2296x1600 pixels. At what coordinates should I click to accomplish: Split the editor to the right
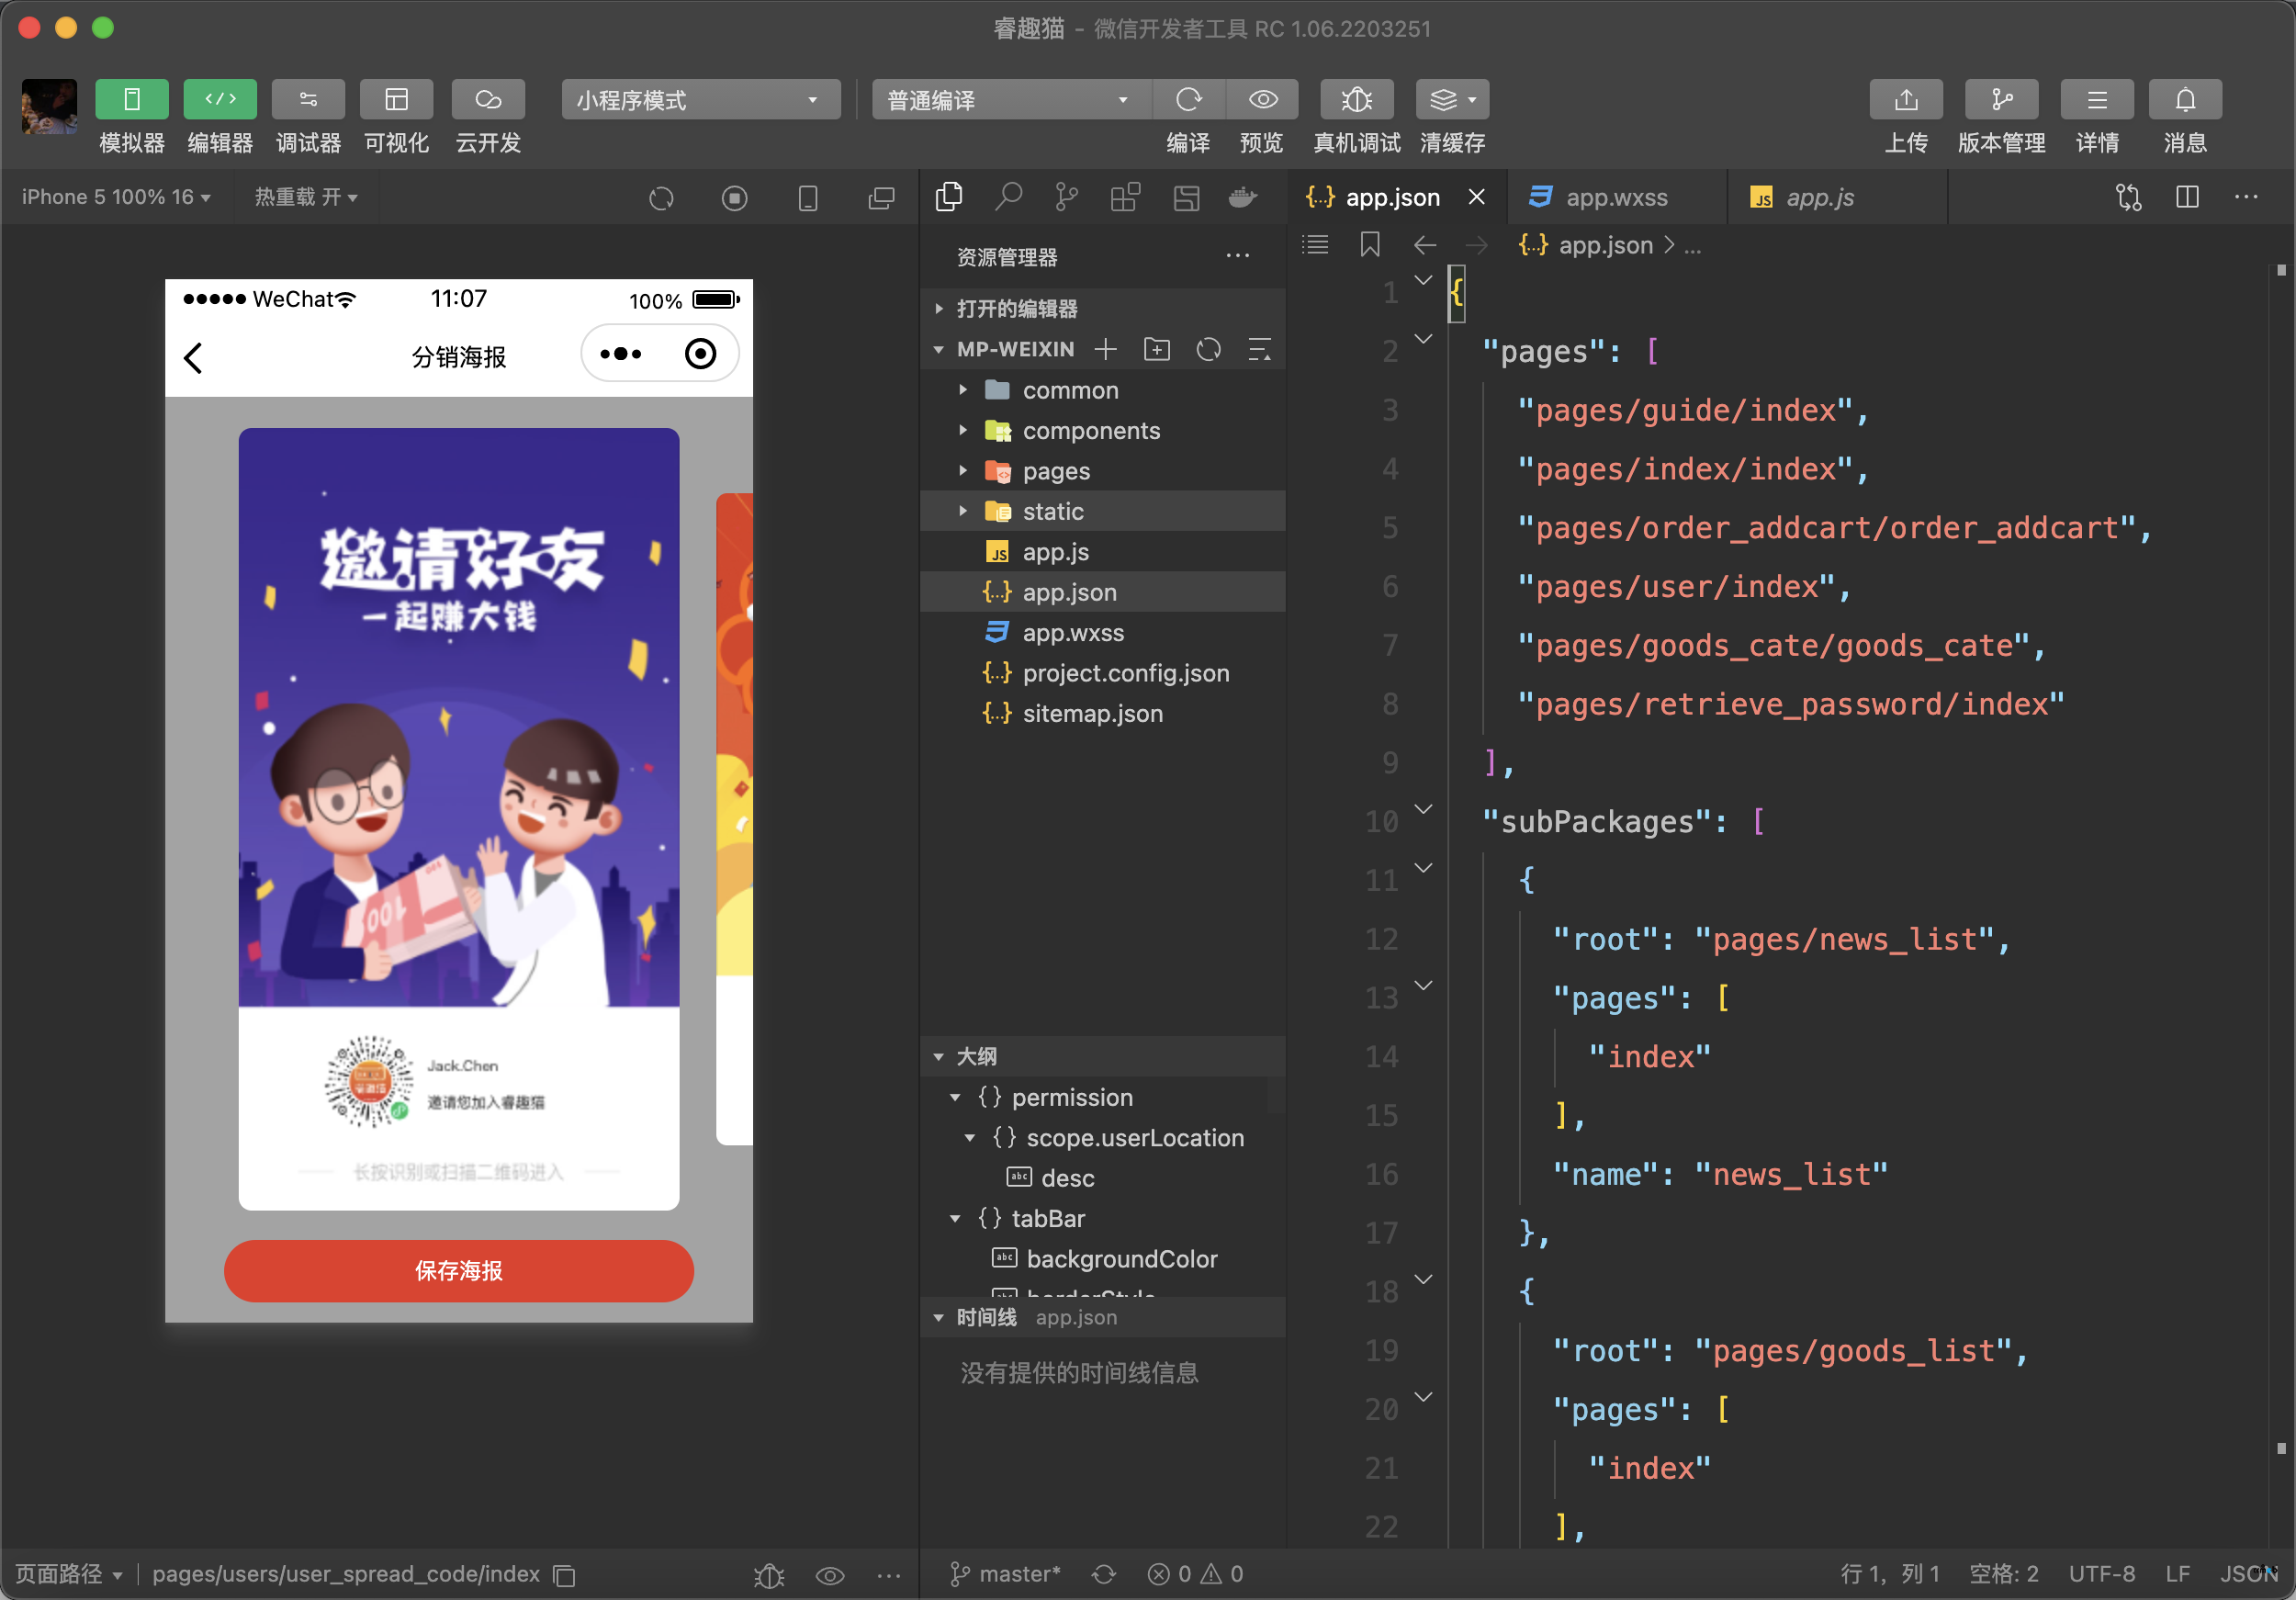[2188, 197]
